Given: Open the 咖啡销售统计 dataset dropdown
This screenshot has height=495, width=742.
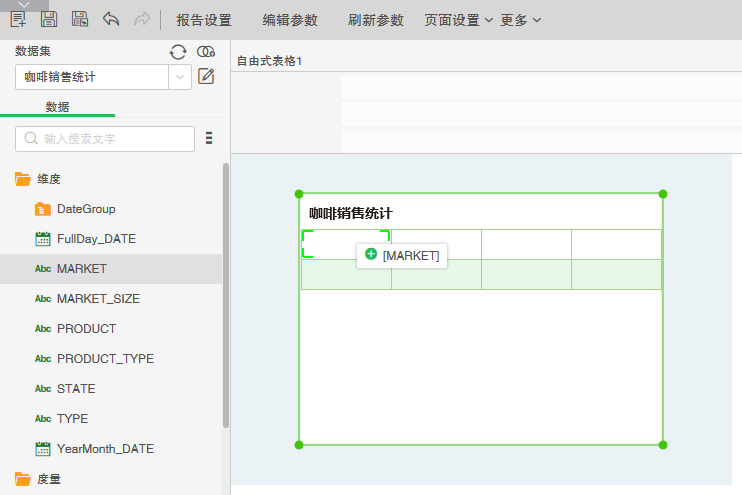Looking at the screenshot, I should click(x=180, y=77).
